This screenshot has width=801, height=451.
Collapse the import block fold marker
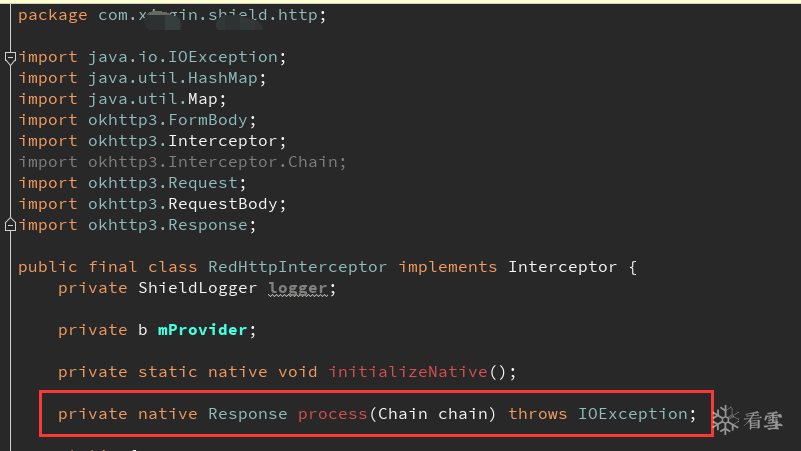tap(10, 57)
